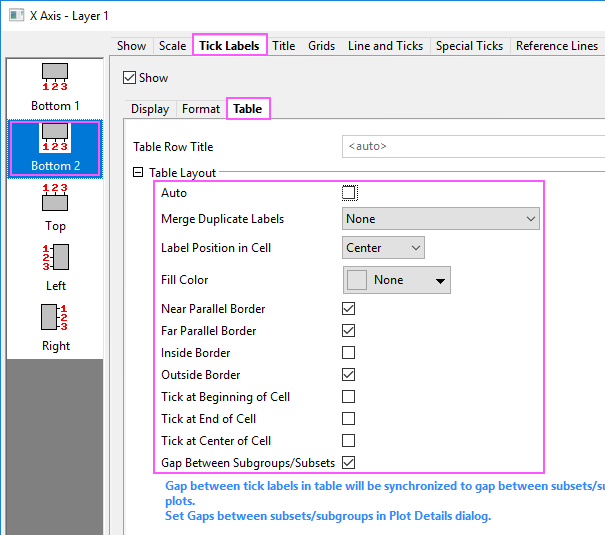605x535 pixels.
Task: Select the Table sub-tab
Action: [x=248, y=108]
